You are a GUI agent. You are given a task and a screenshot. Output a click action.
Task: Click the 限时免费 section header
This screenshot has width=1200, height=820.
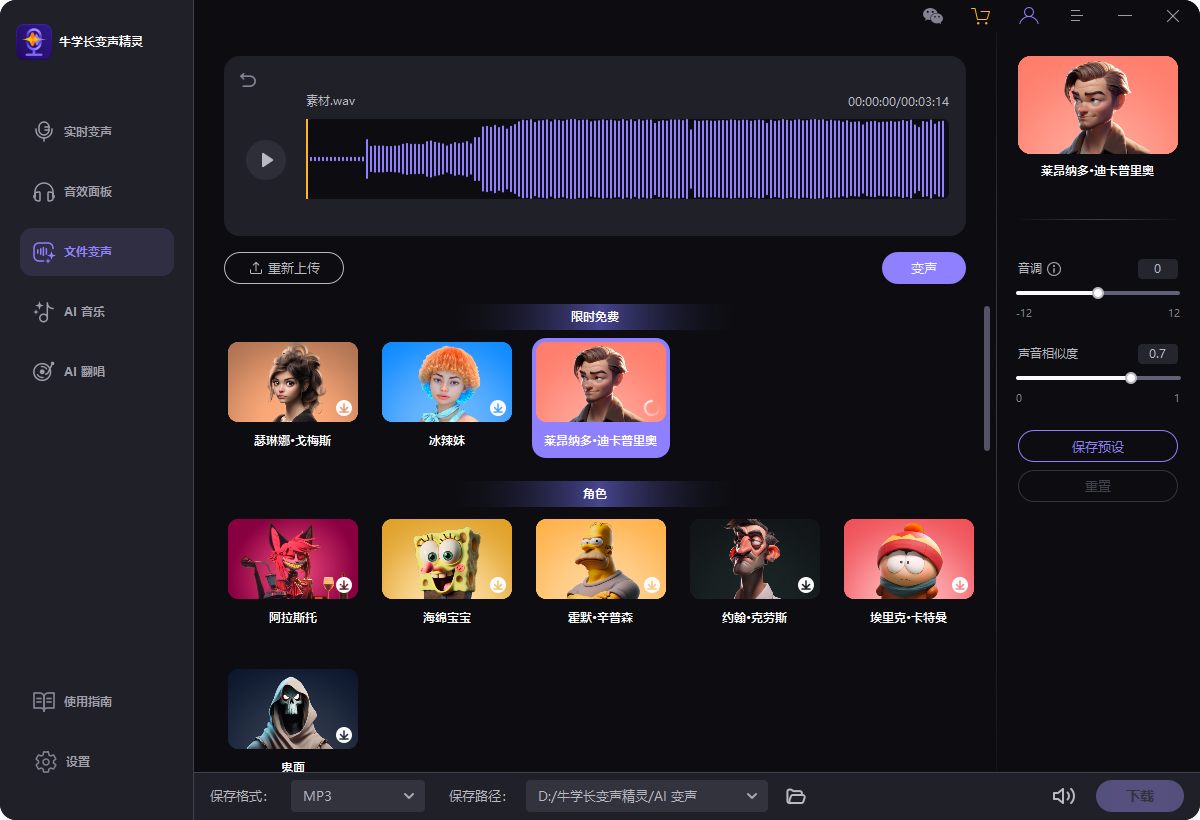595,317
